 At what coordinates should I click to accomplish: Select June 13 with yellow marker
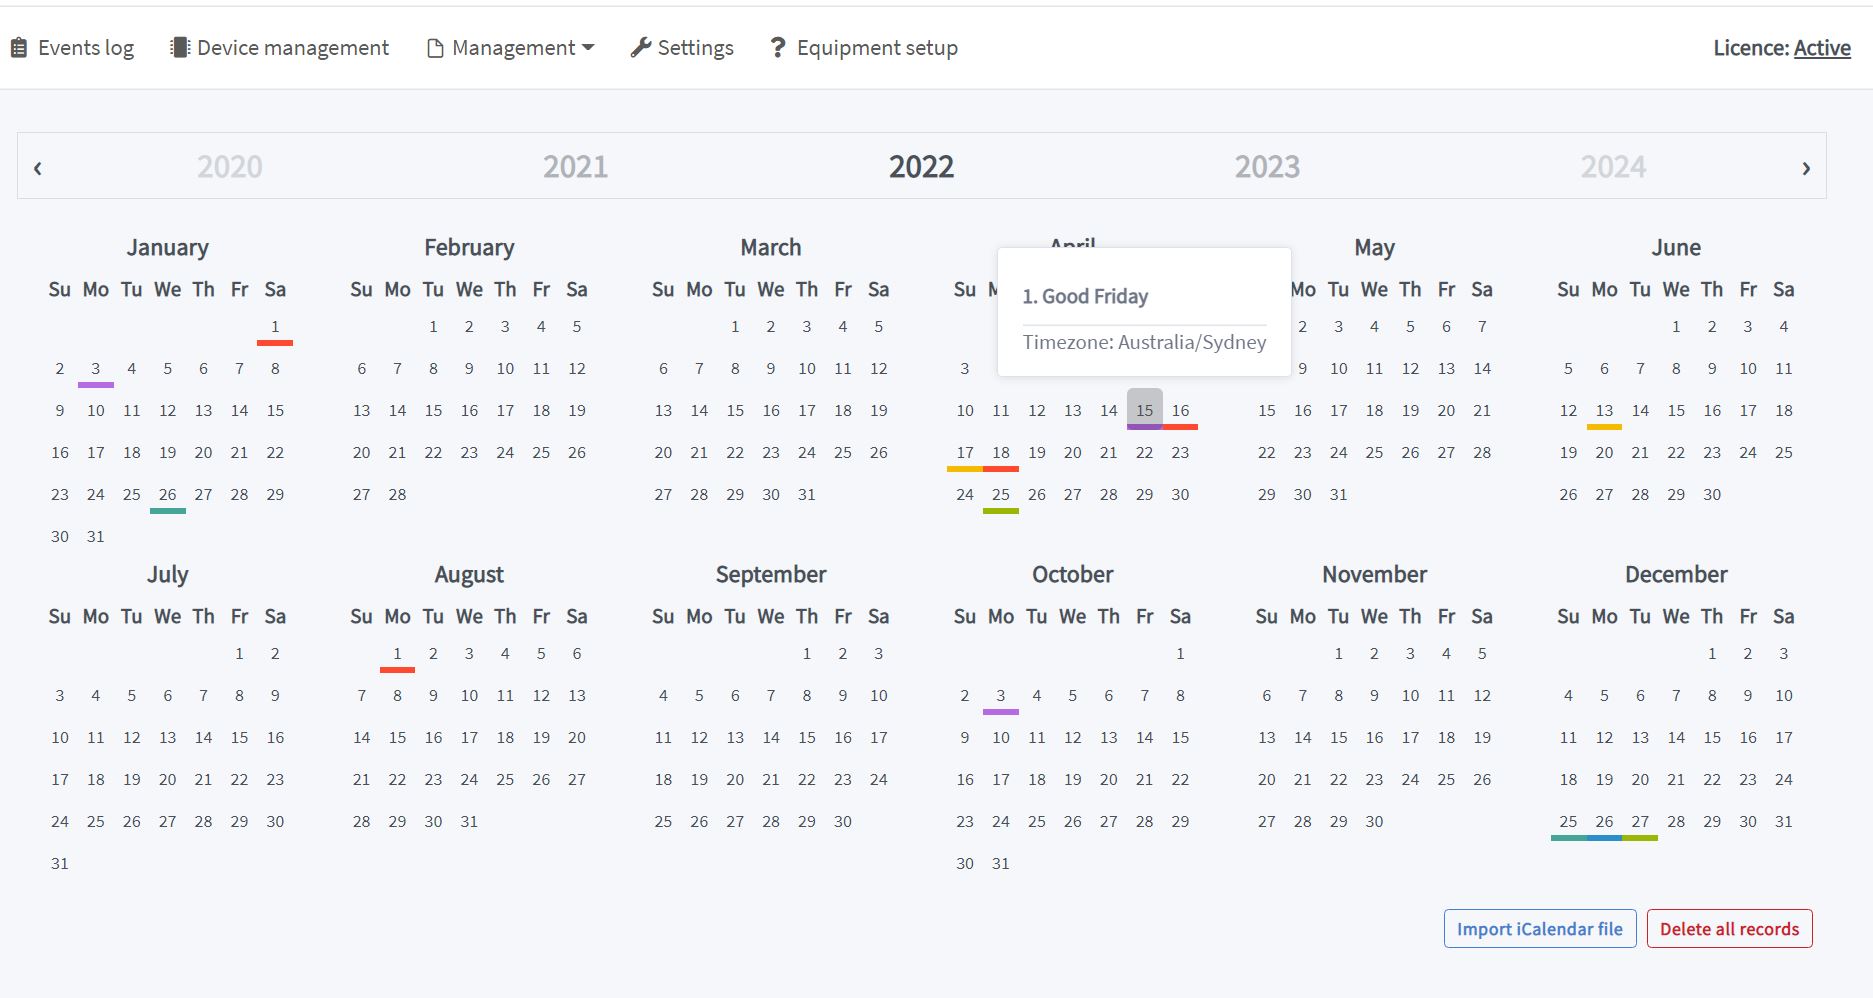coord(1604,411)
